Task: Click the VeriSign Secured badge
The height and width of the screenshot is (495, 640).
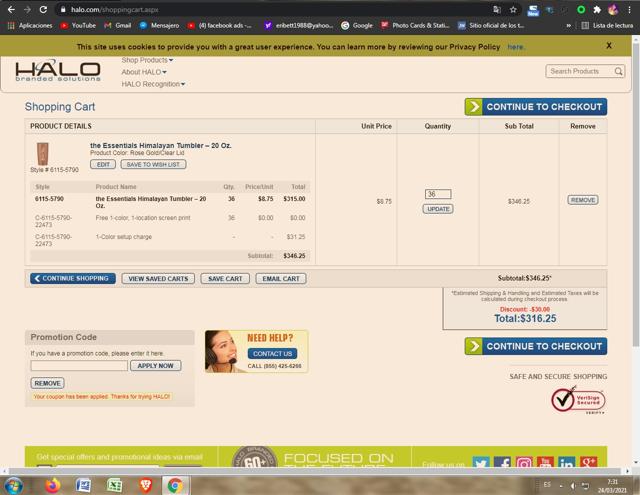Action: [578, 400]
